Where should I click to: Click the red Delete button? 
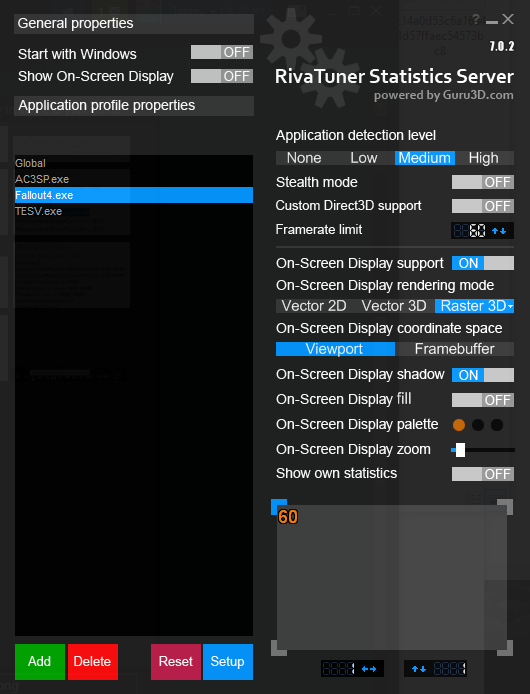click(x=93, y=662)
